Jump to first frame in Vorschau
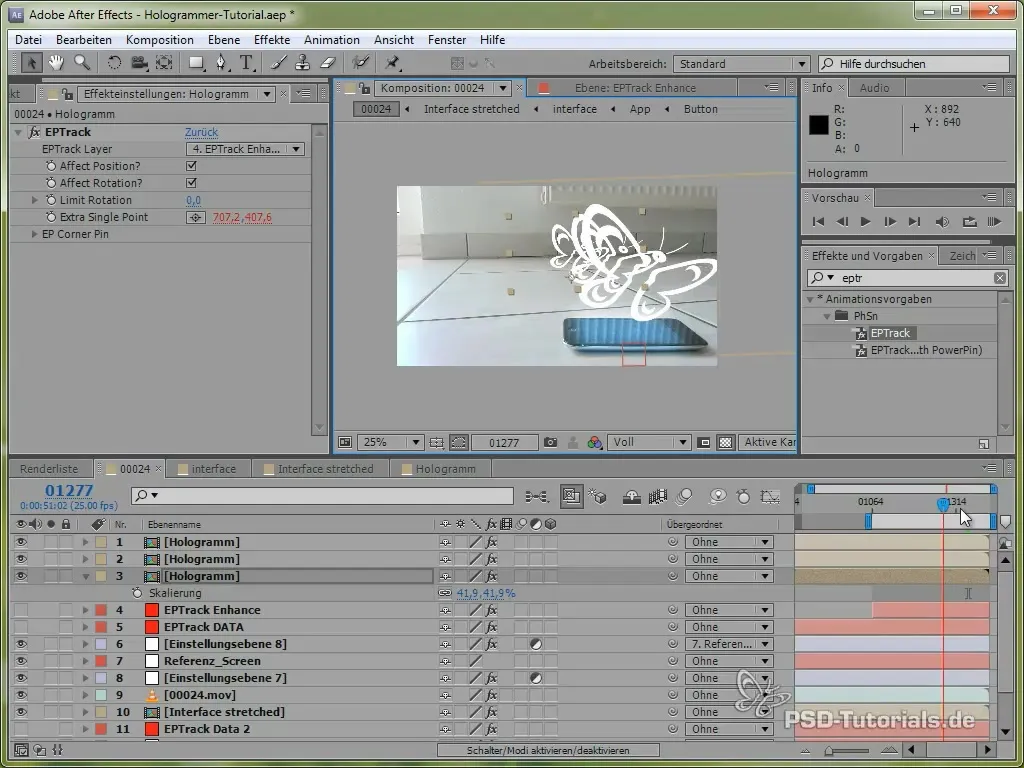 818,222
